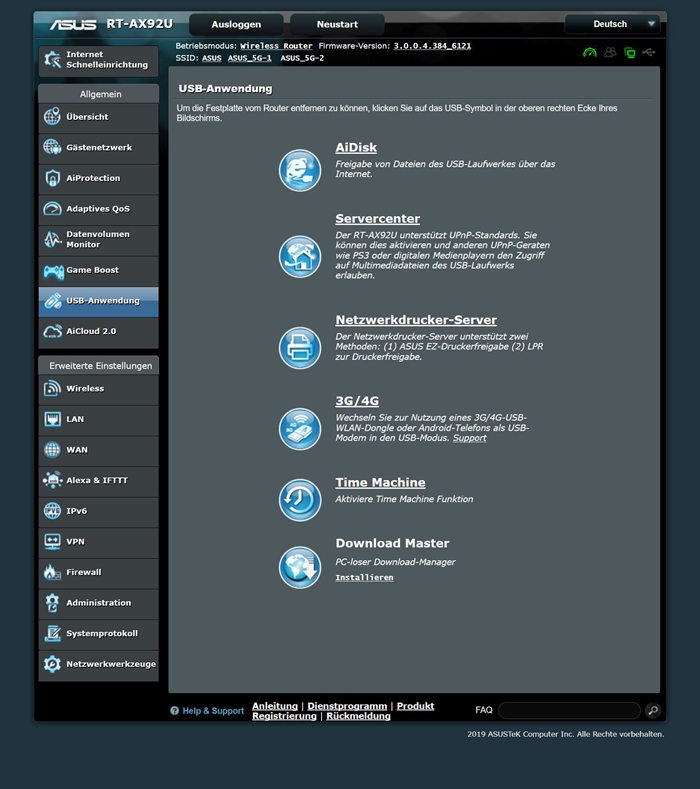
Task: Click the Wireless signal icon in sidebar
Action: [x=52, y=388]
